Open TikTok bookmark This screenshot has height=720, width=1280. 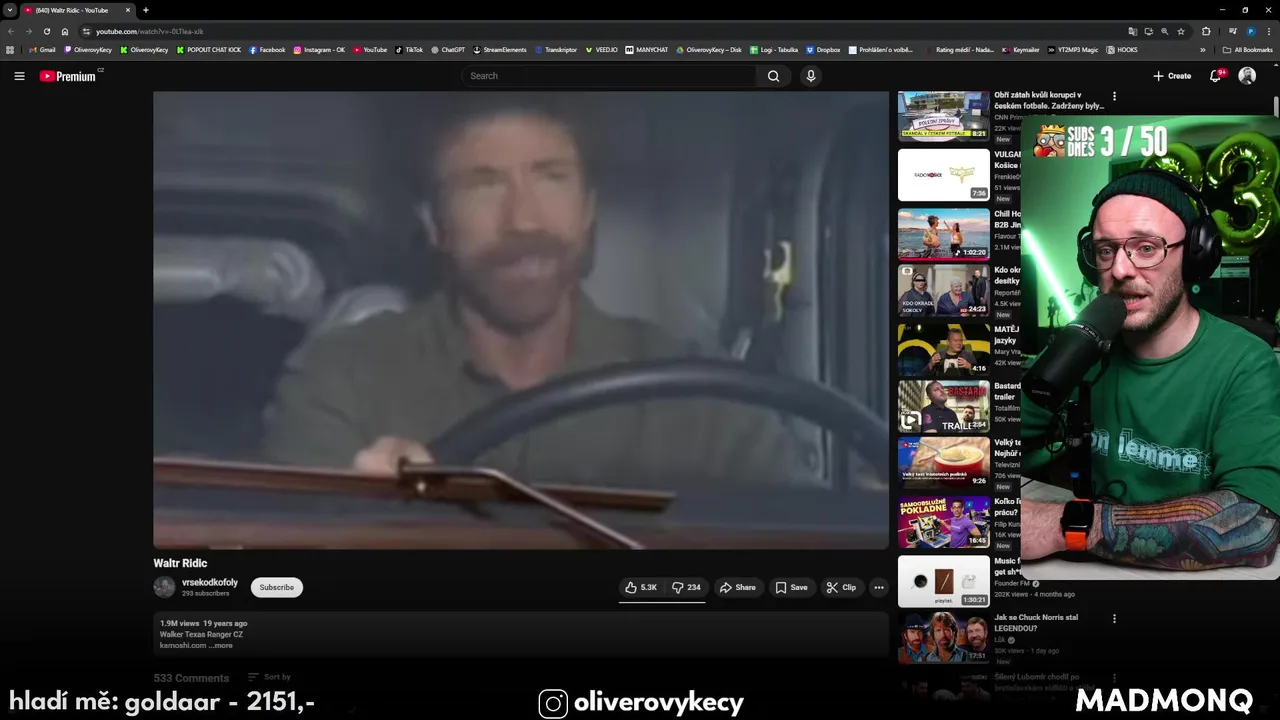point(409,49)
